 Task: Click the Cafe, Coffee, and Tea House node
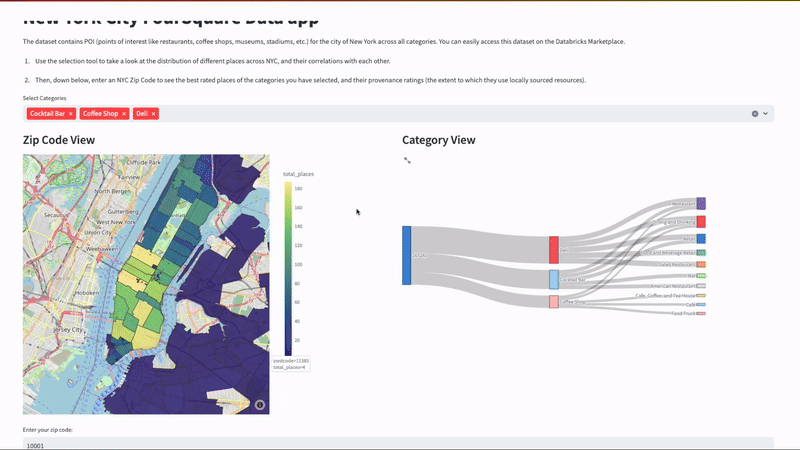(x=702, y=295)
